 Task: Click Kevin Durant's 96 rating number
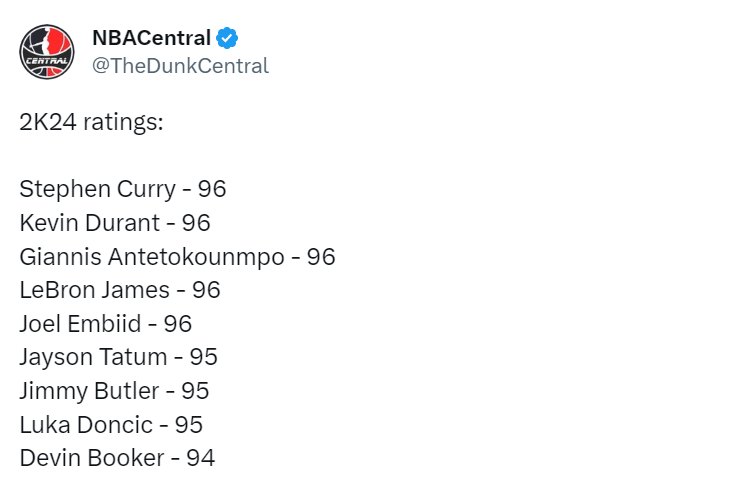196,223
